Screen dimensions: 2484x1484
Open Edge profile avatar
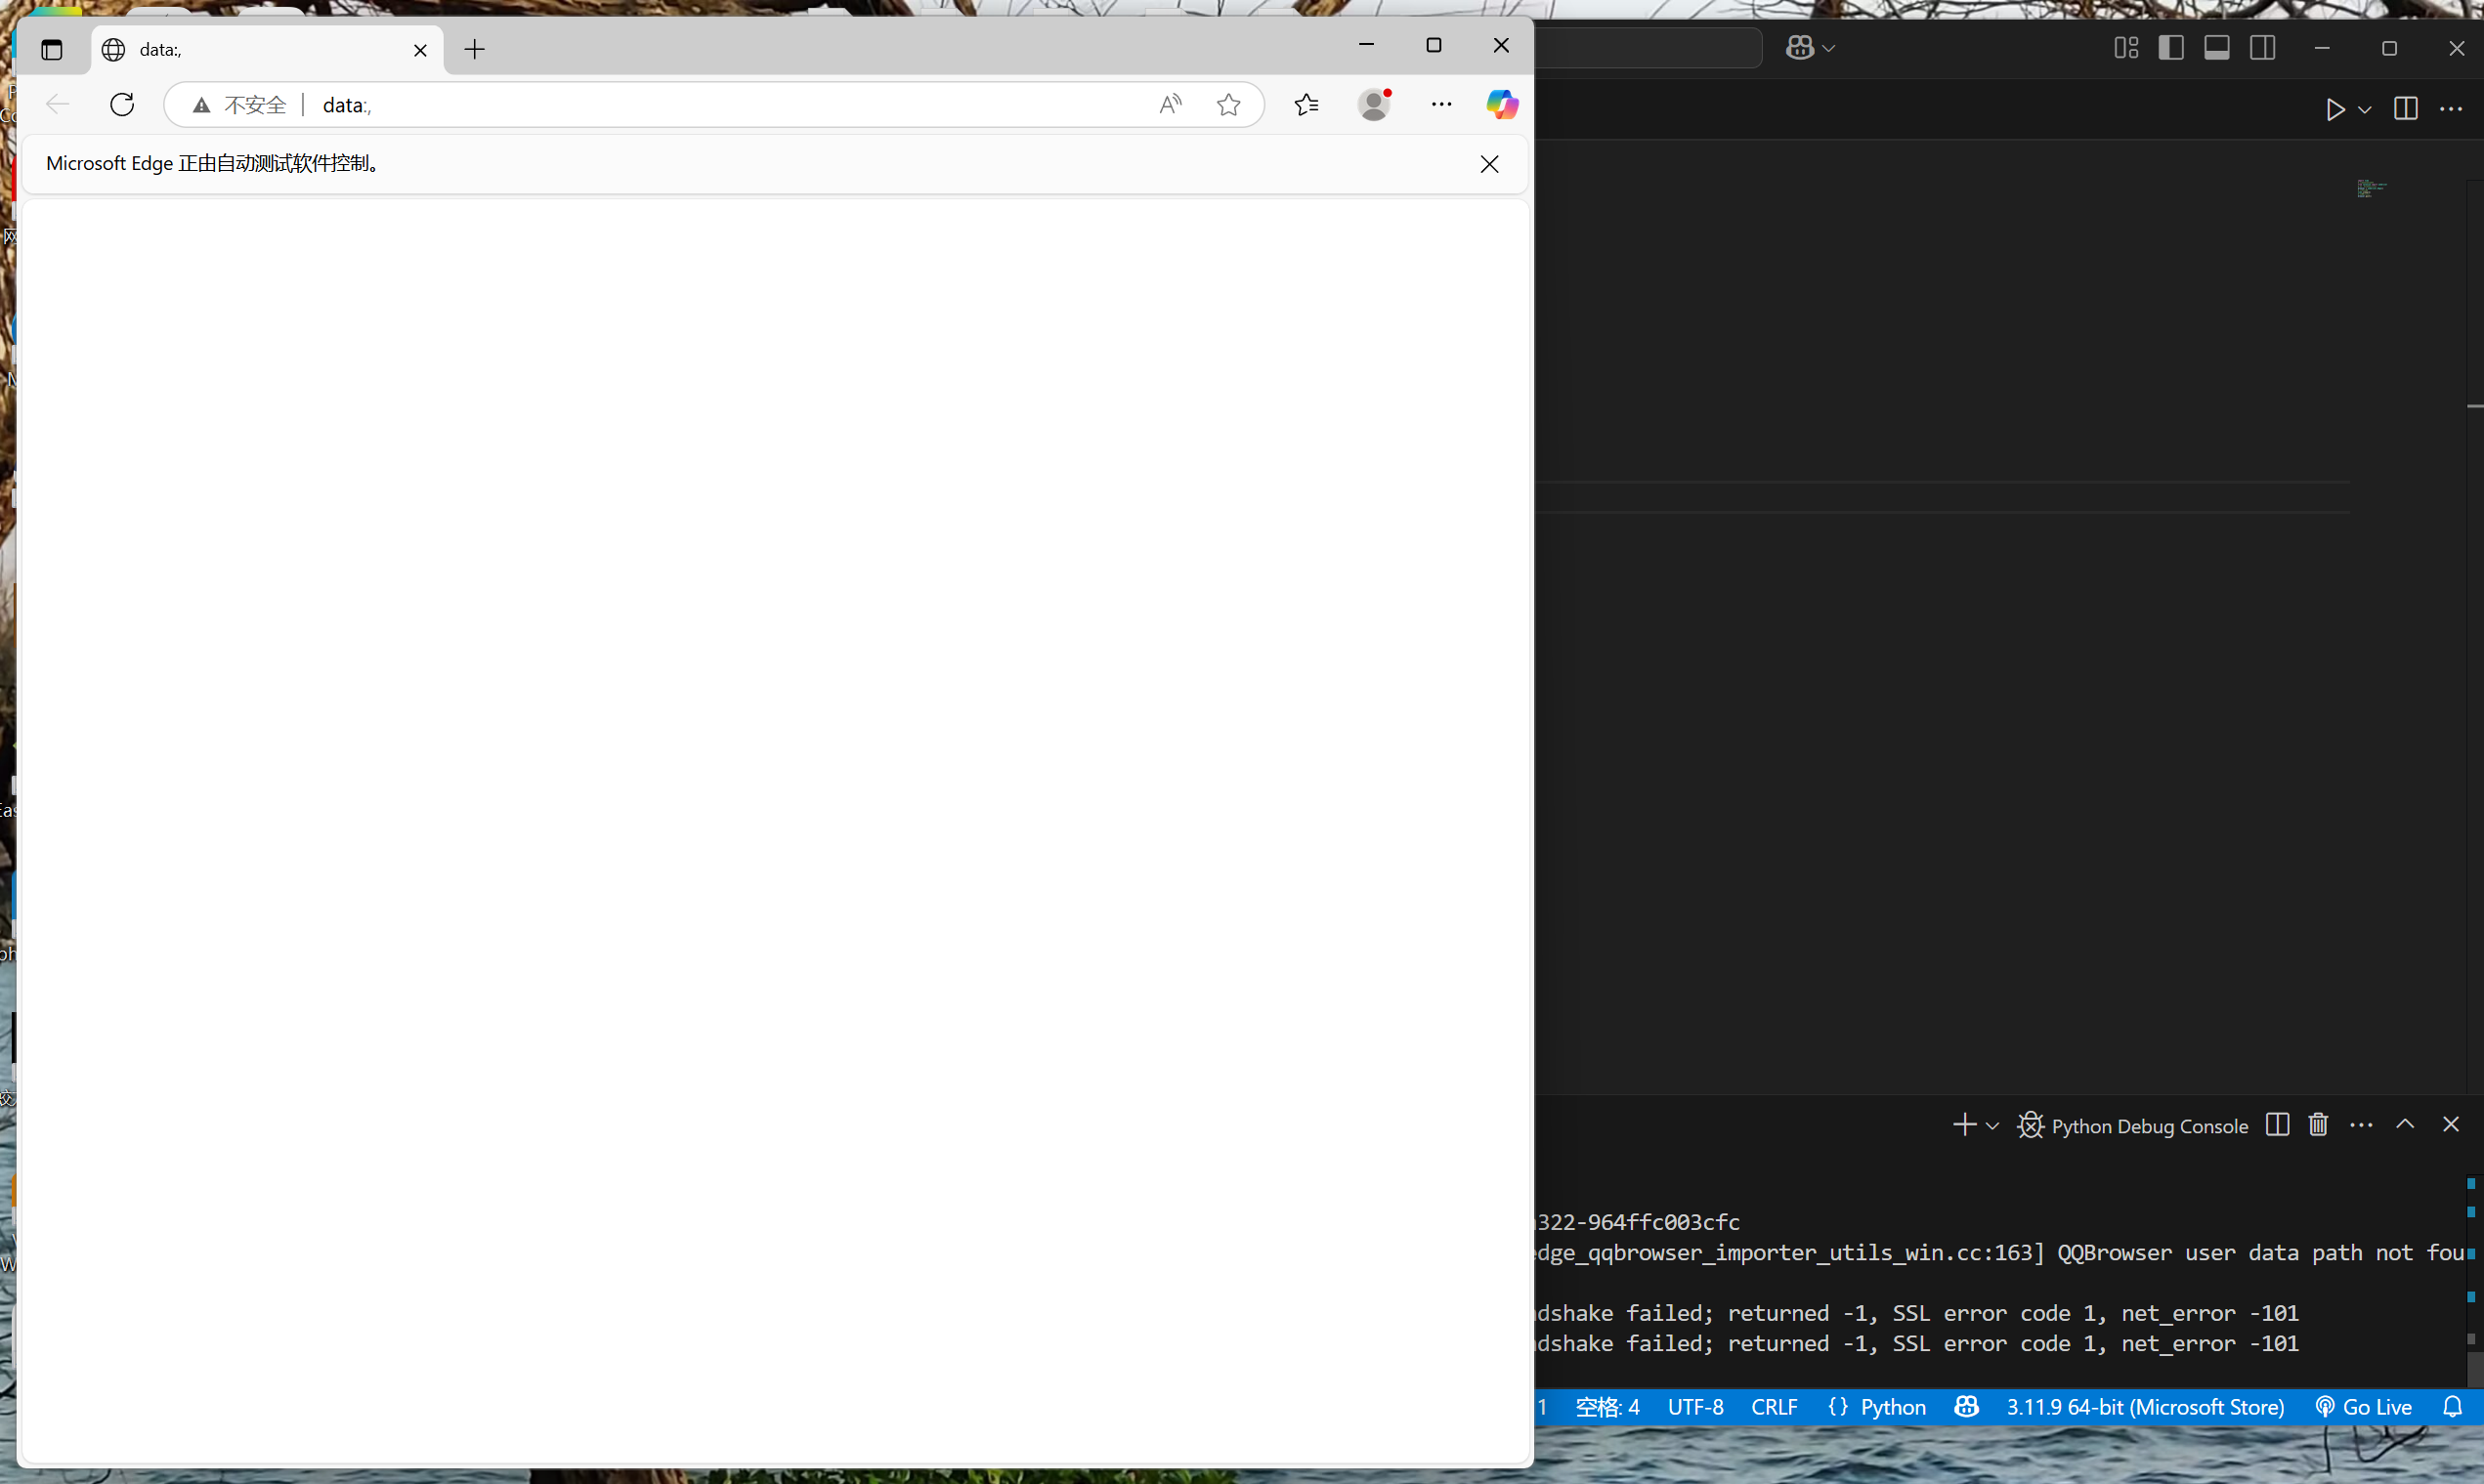pos(1375,105)
